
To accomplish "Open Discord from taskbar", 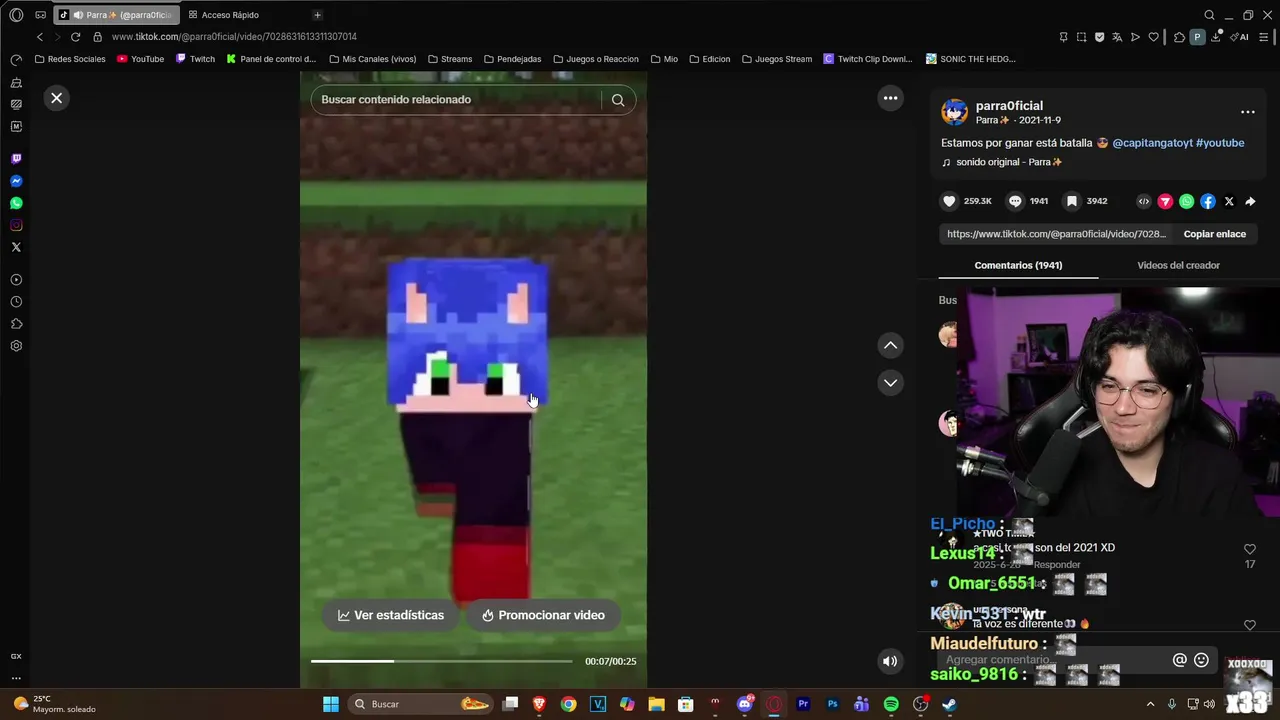I will (744, 704).
